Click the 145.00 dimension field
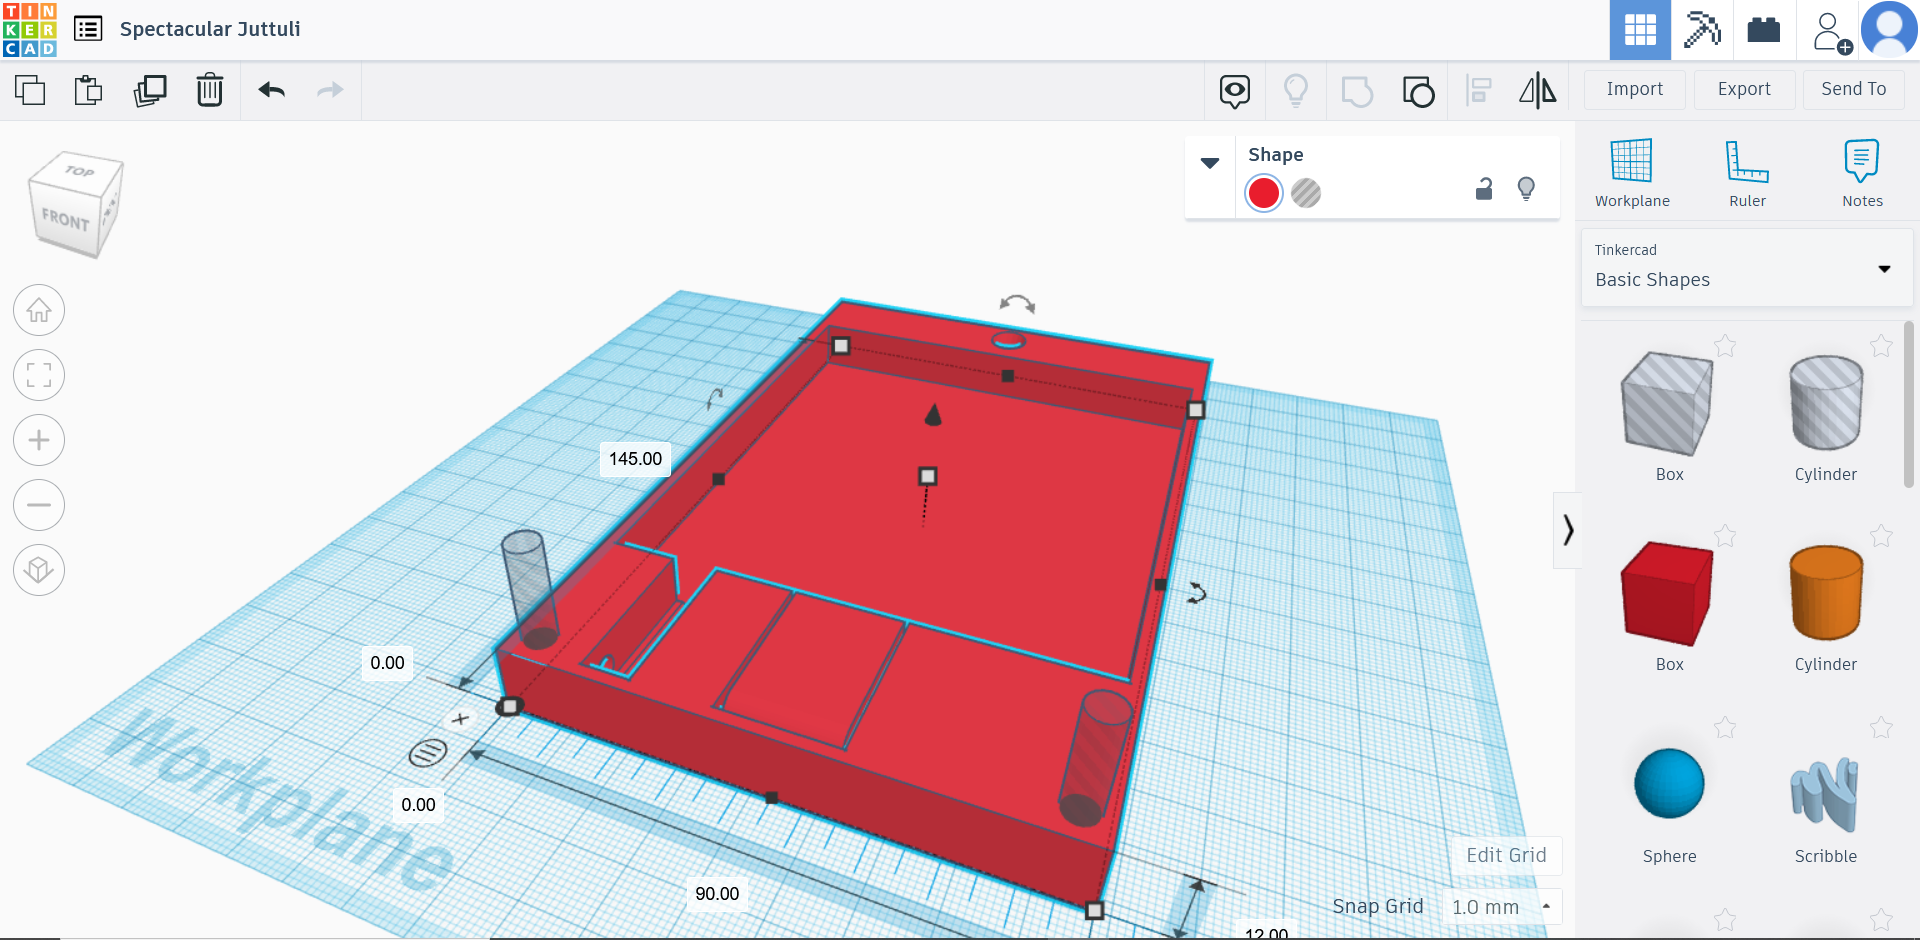Viewport: 1920px width, 940px height. (636, 459)
